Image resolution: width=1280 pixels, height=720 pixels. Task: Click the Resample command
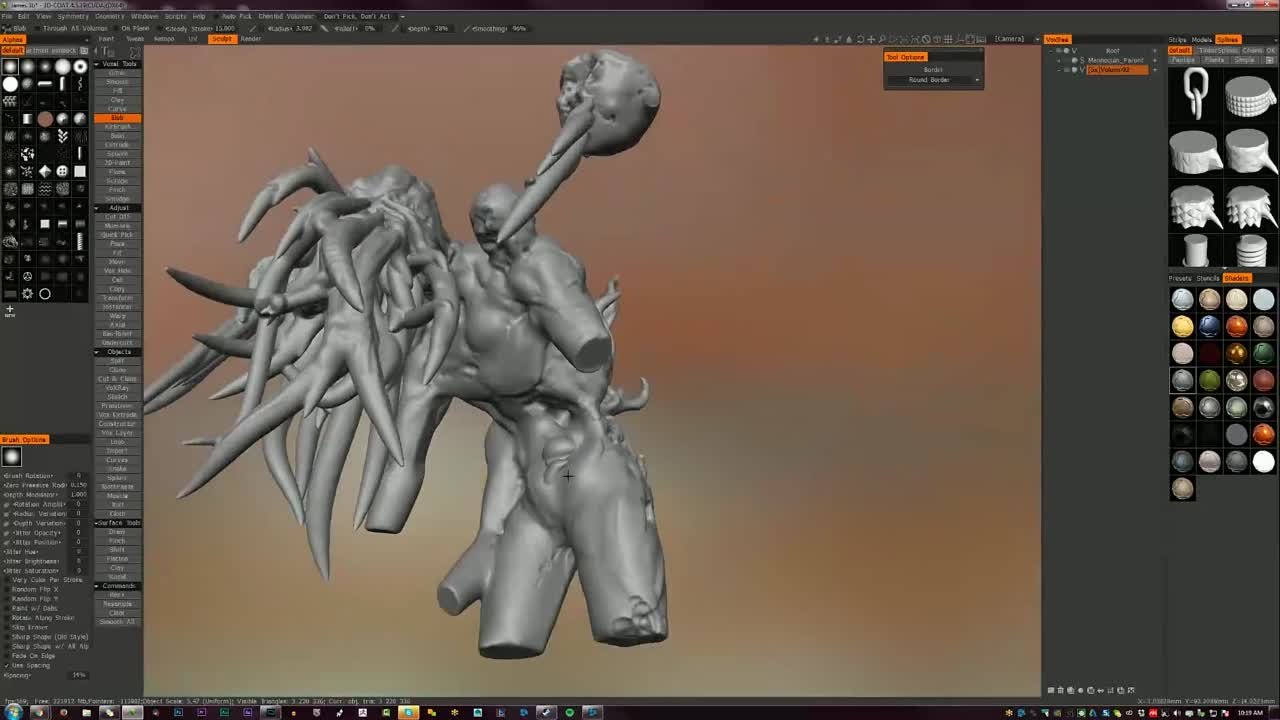117,603
